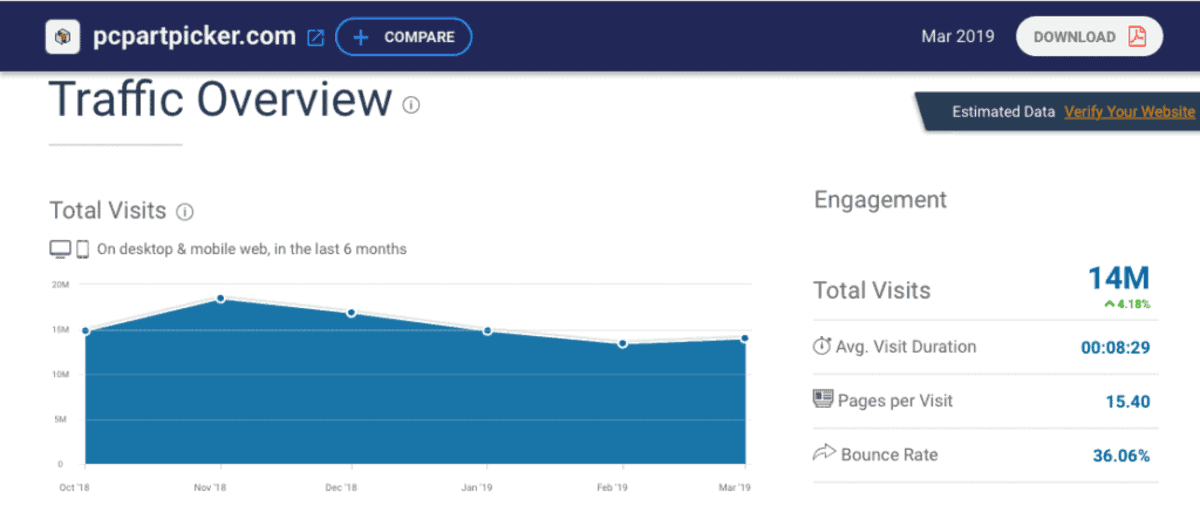Click the pcpartpicker.com domain title
The image size is (1200, 506).
pos(194,37)
